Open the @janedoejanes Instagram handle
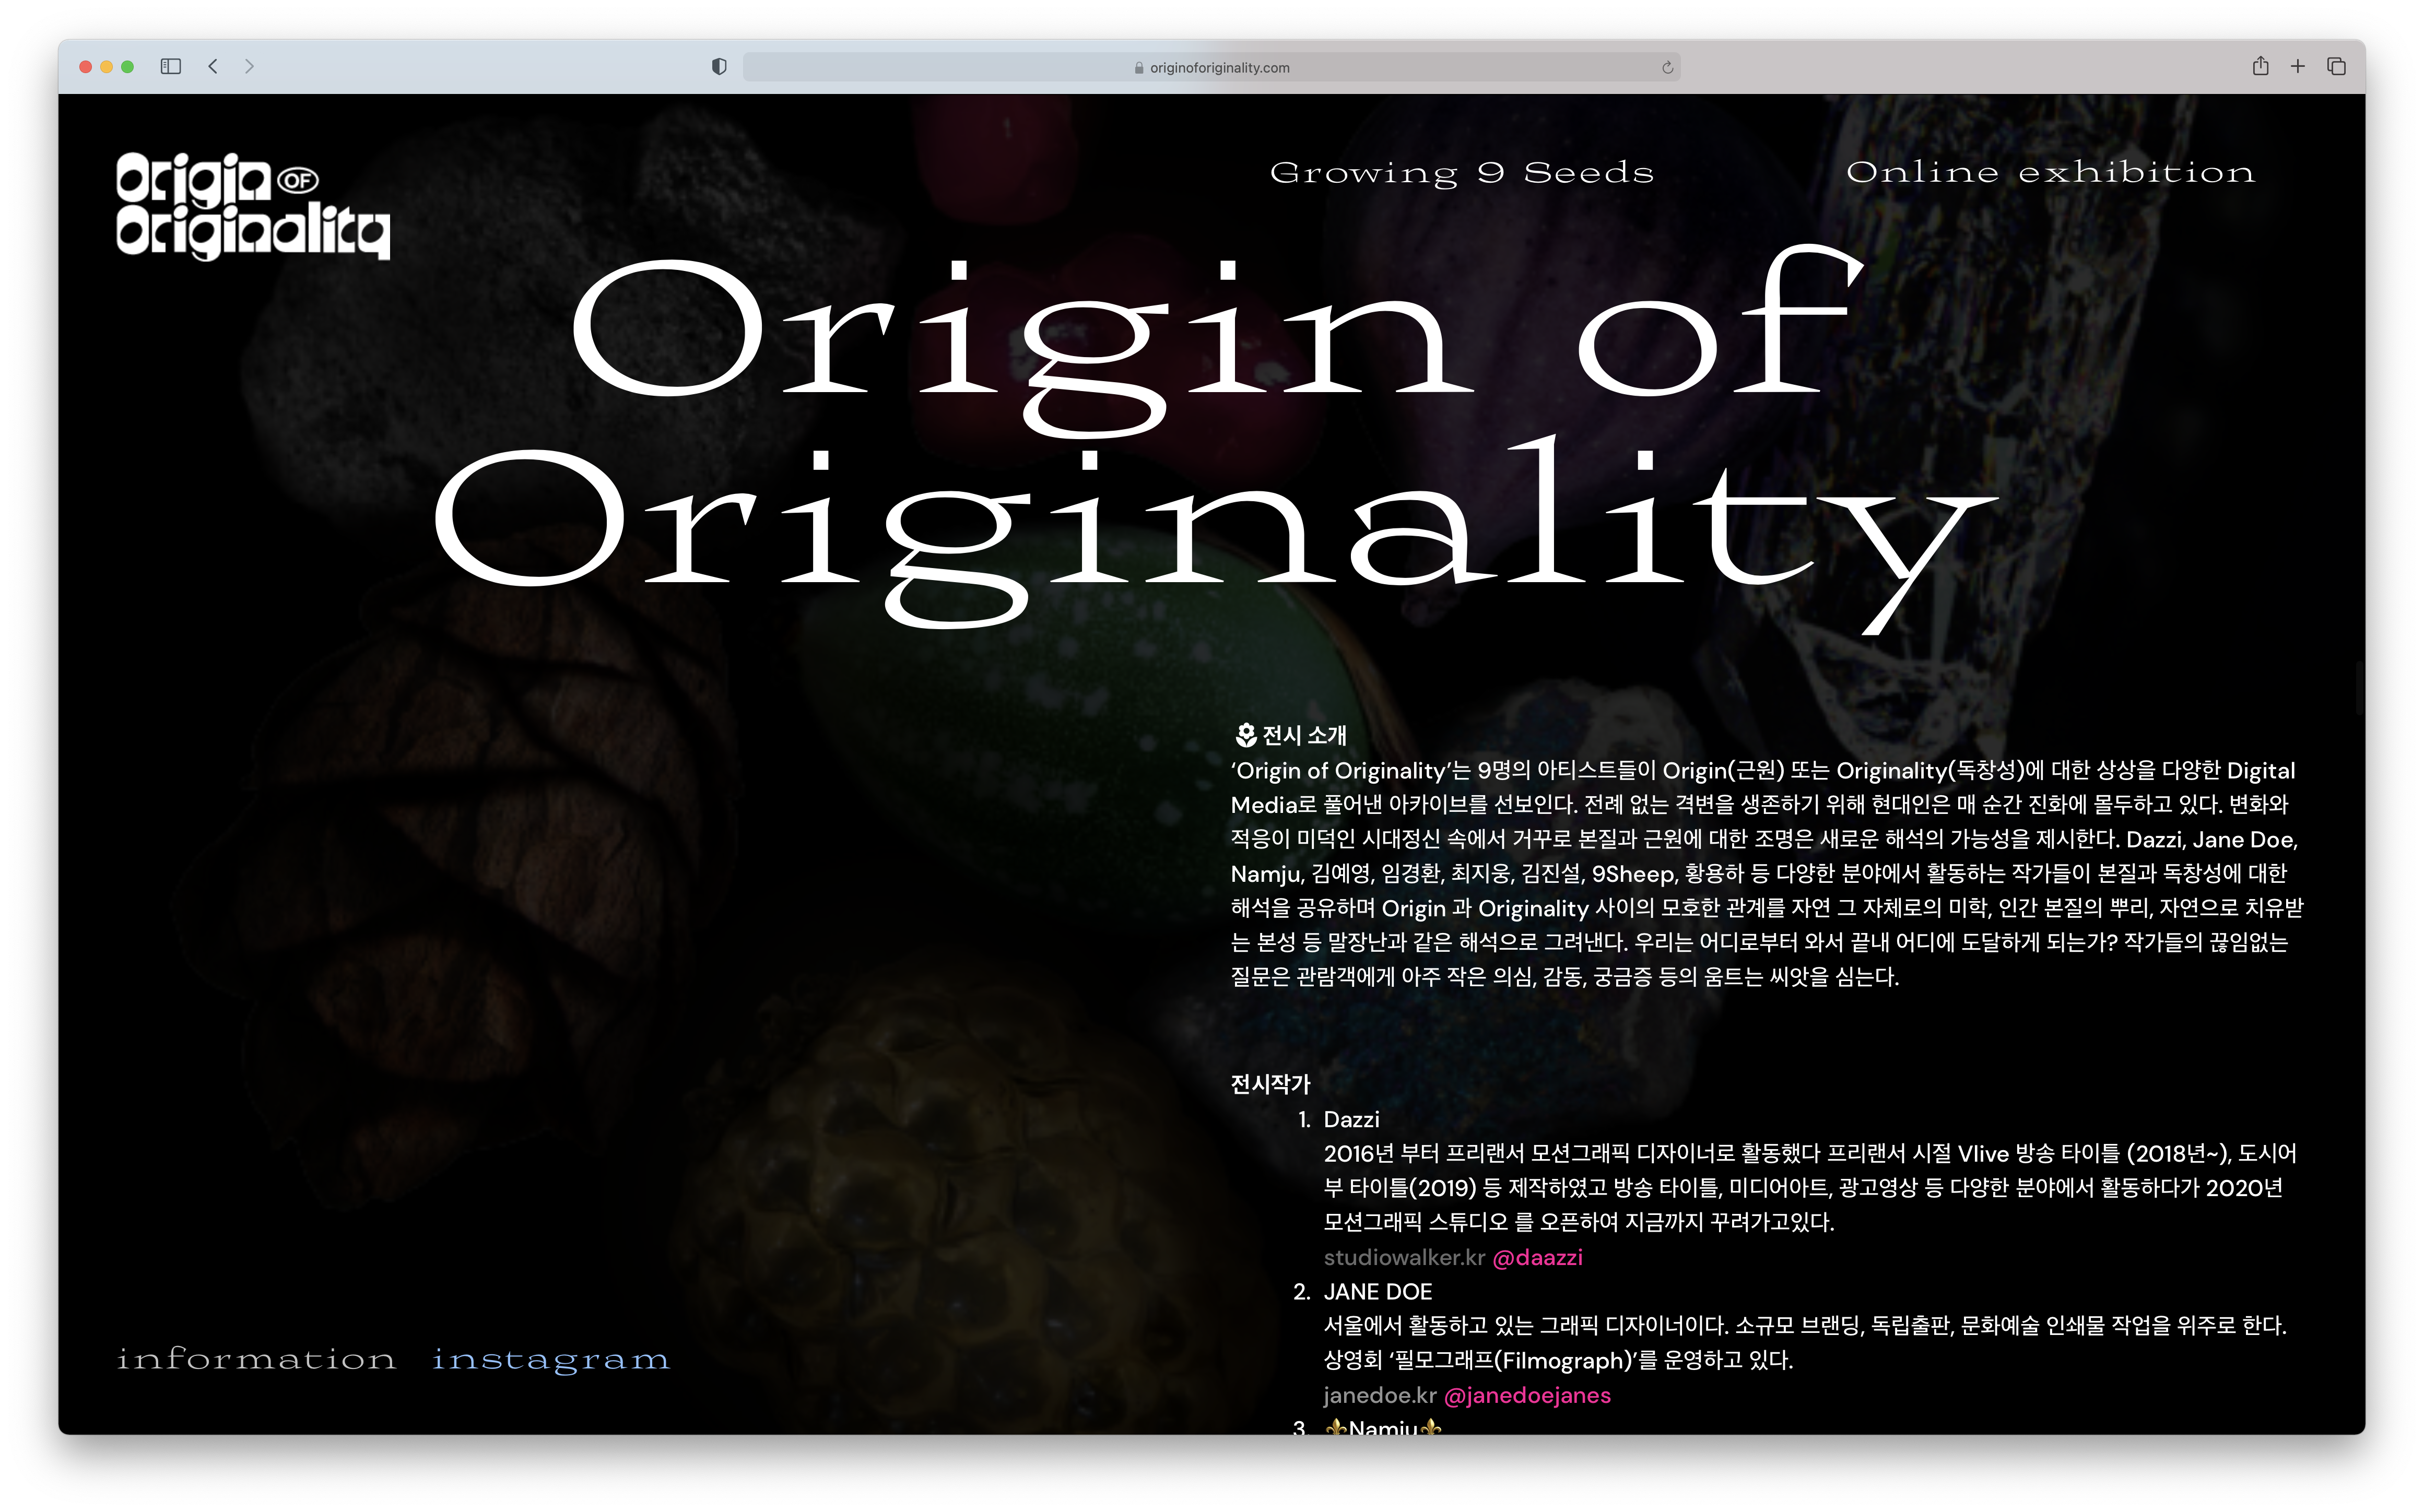2424x1512 pixels. [x=1527, y=1395]
